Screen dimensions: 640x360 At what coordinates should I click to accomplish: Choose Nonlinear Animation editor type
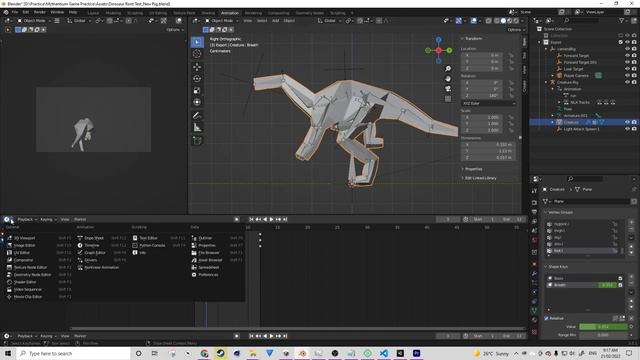(x=101, y=267)
